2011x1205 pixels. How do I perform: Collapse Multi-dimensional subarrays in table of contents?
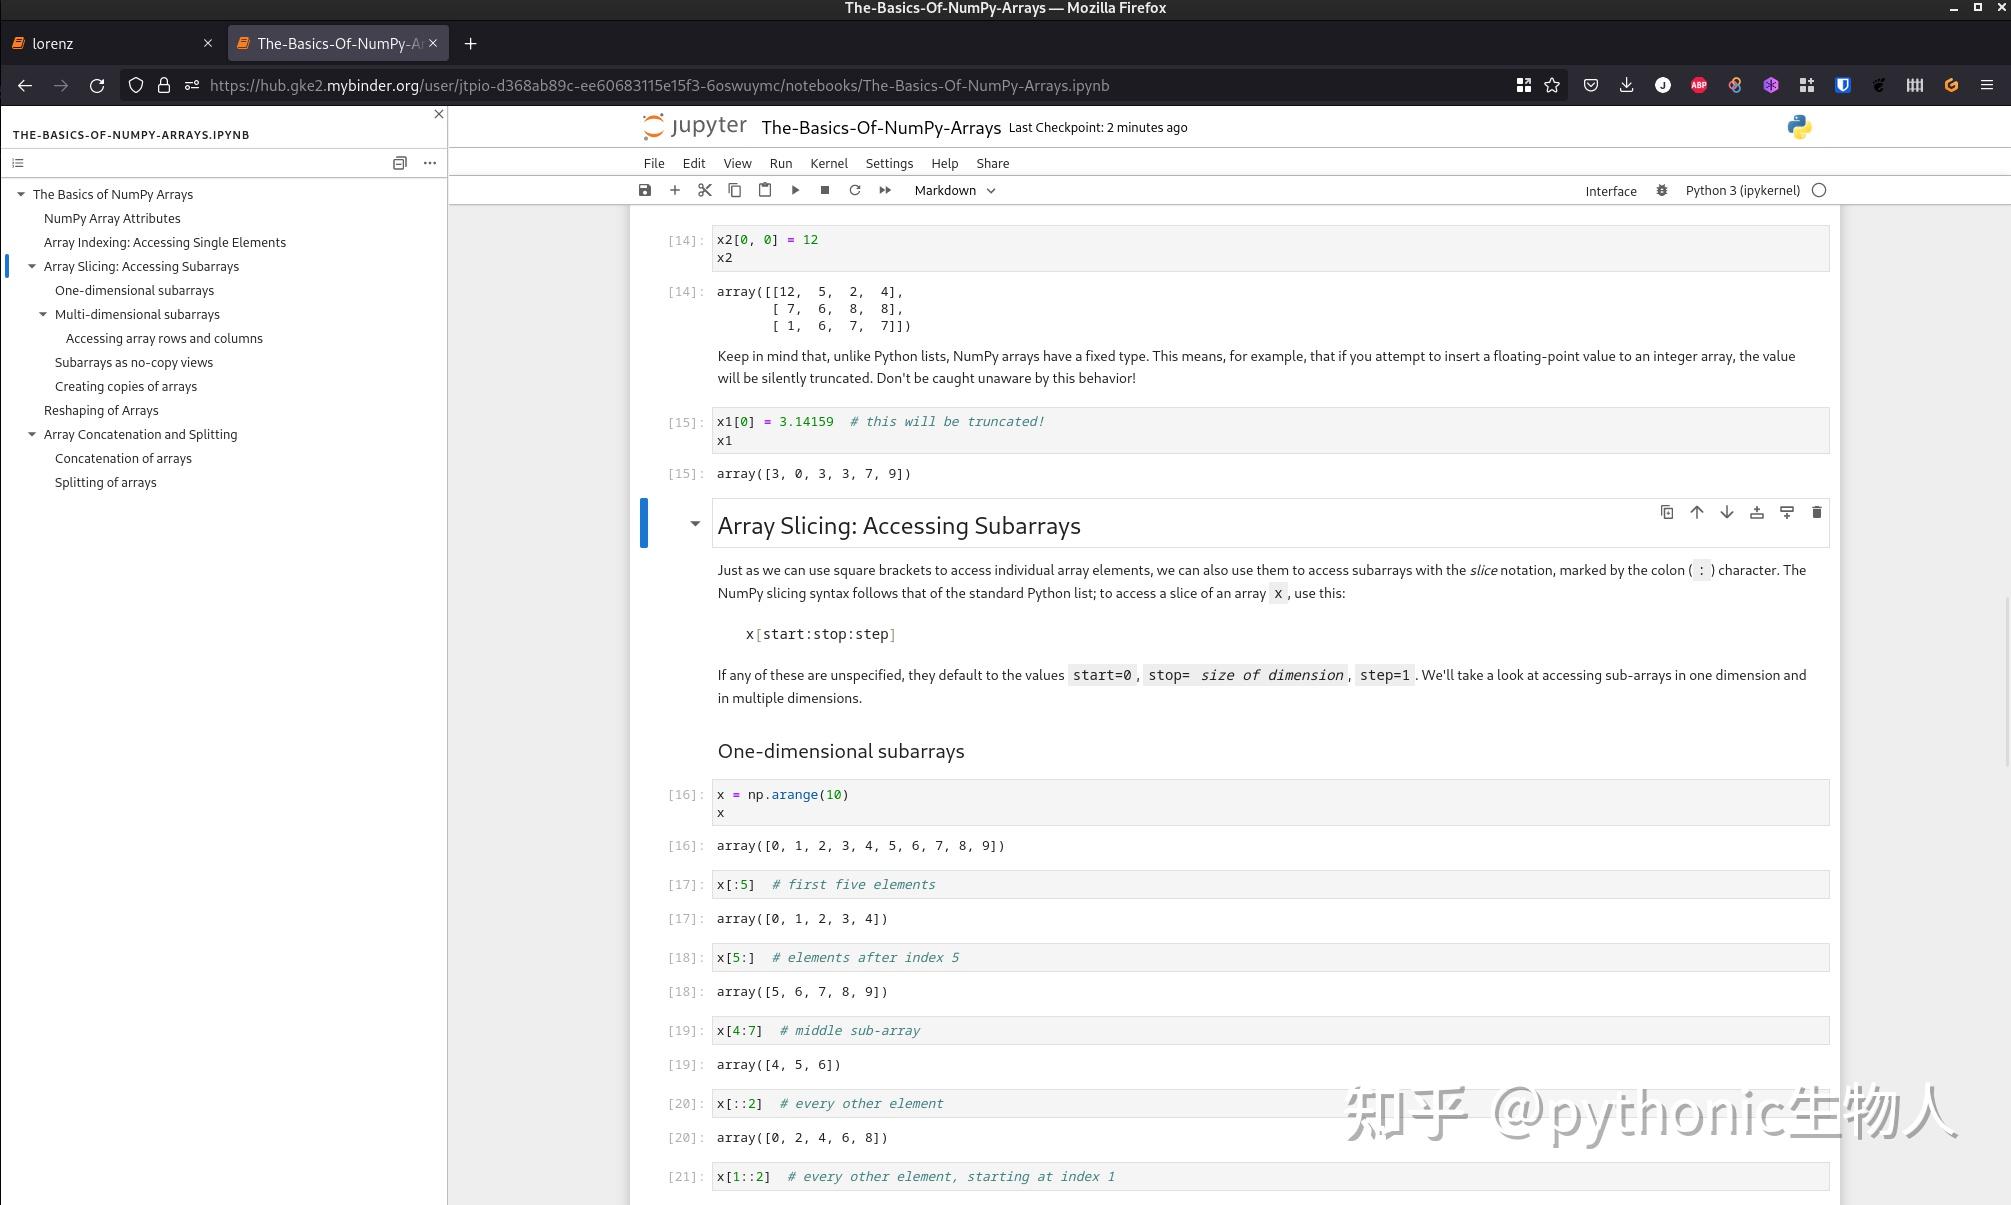43,314
